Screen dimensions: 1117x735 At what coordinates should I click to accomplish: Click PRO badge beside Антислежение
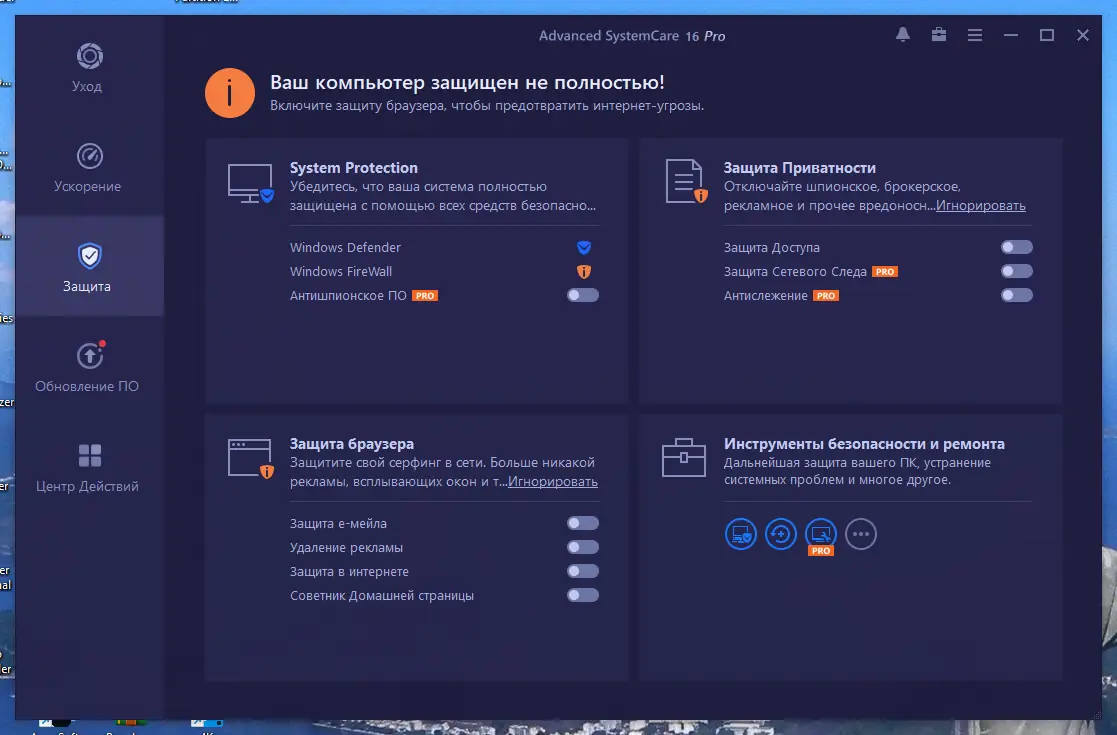(x=826, y=296)
